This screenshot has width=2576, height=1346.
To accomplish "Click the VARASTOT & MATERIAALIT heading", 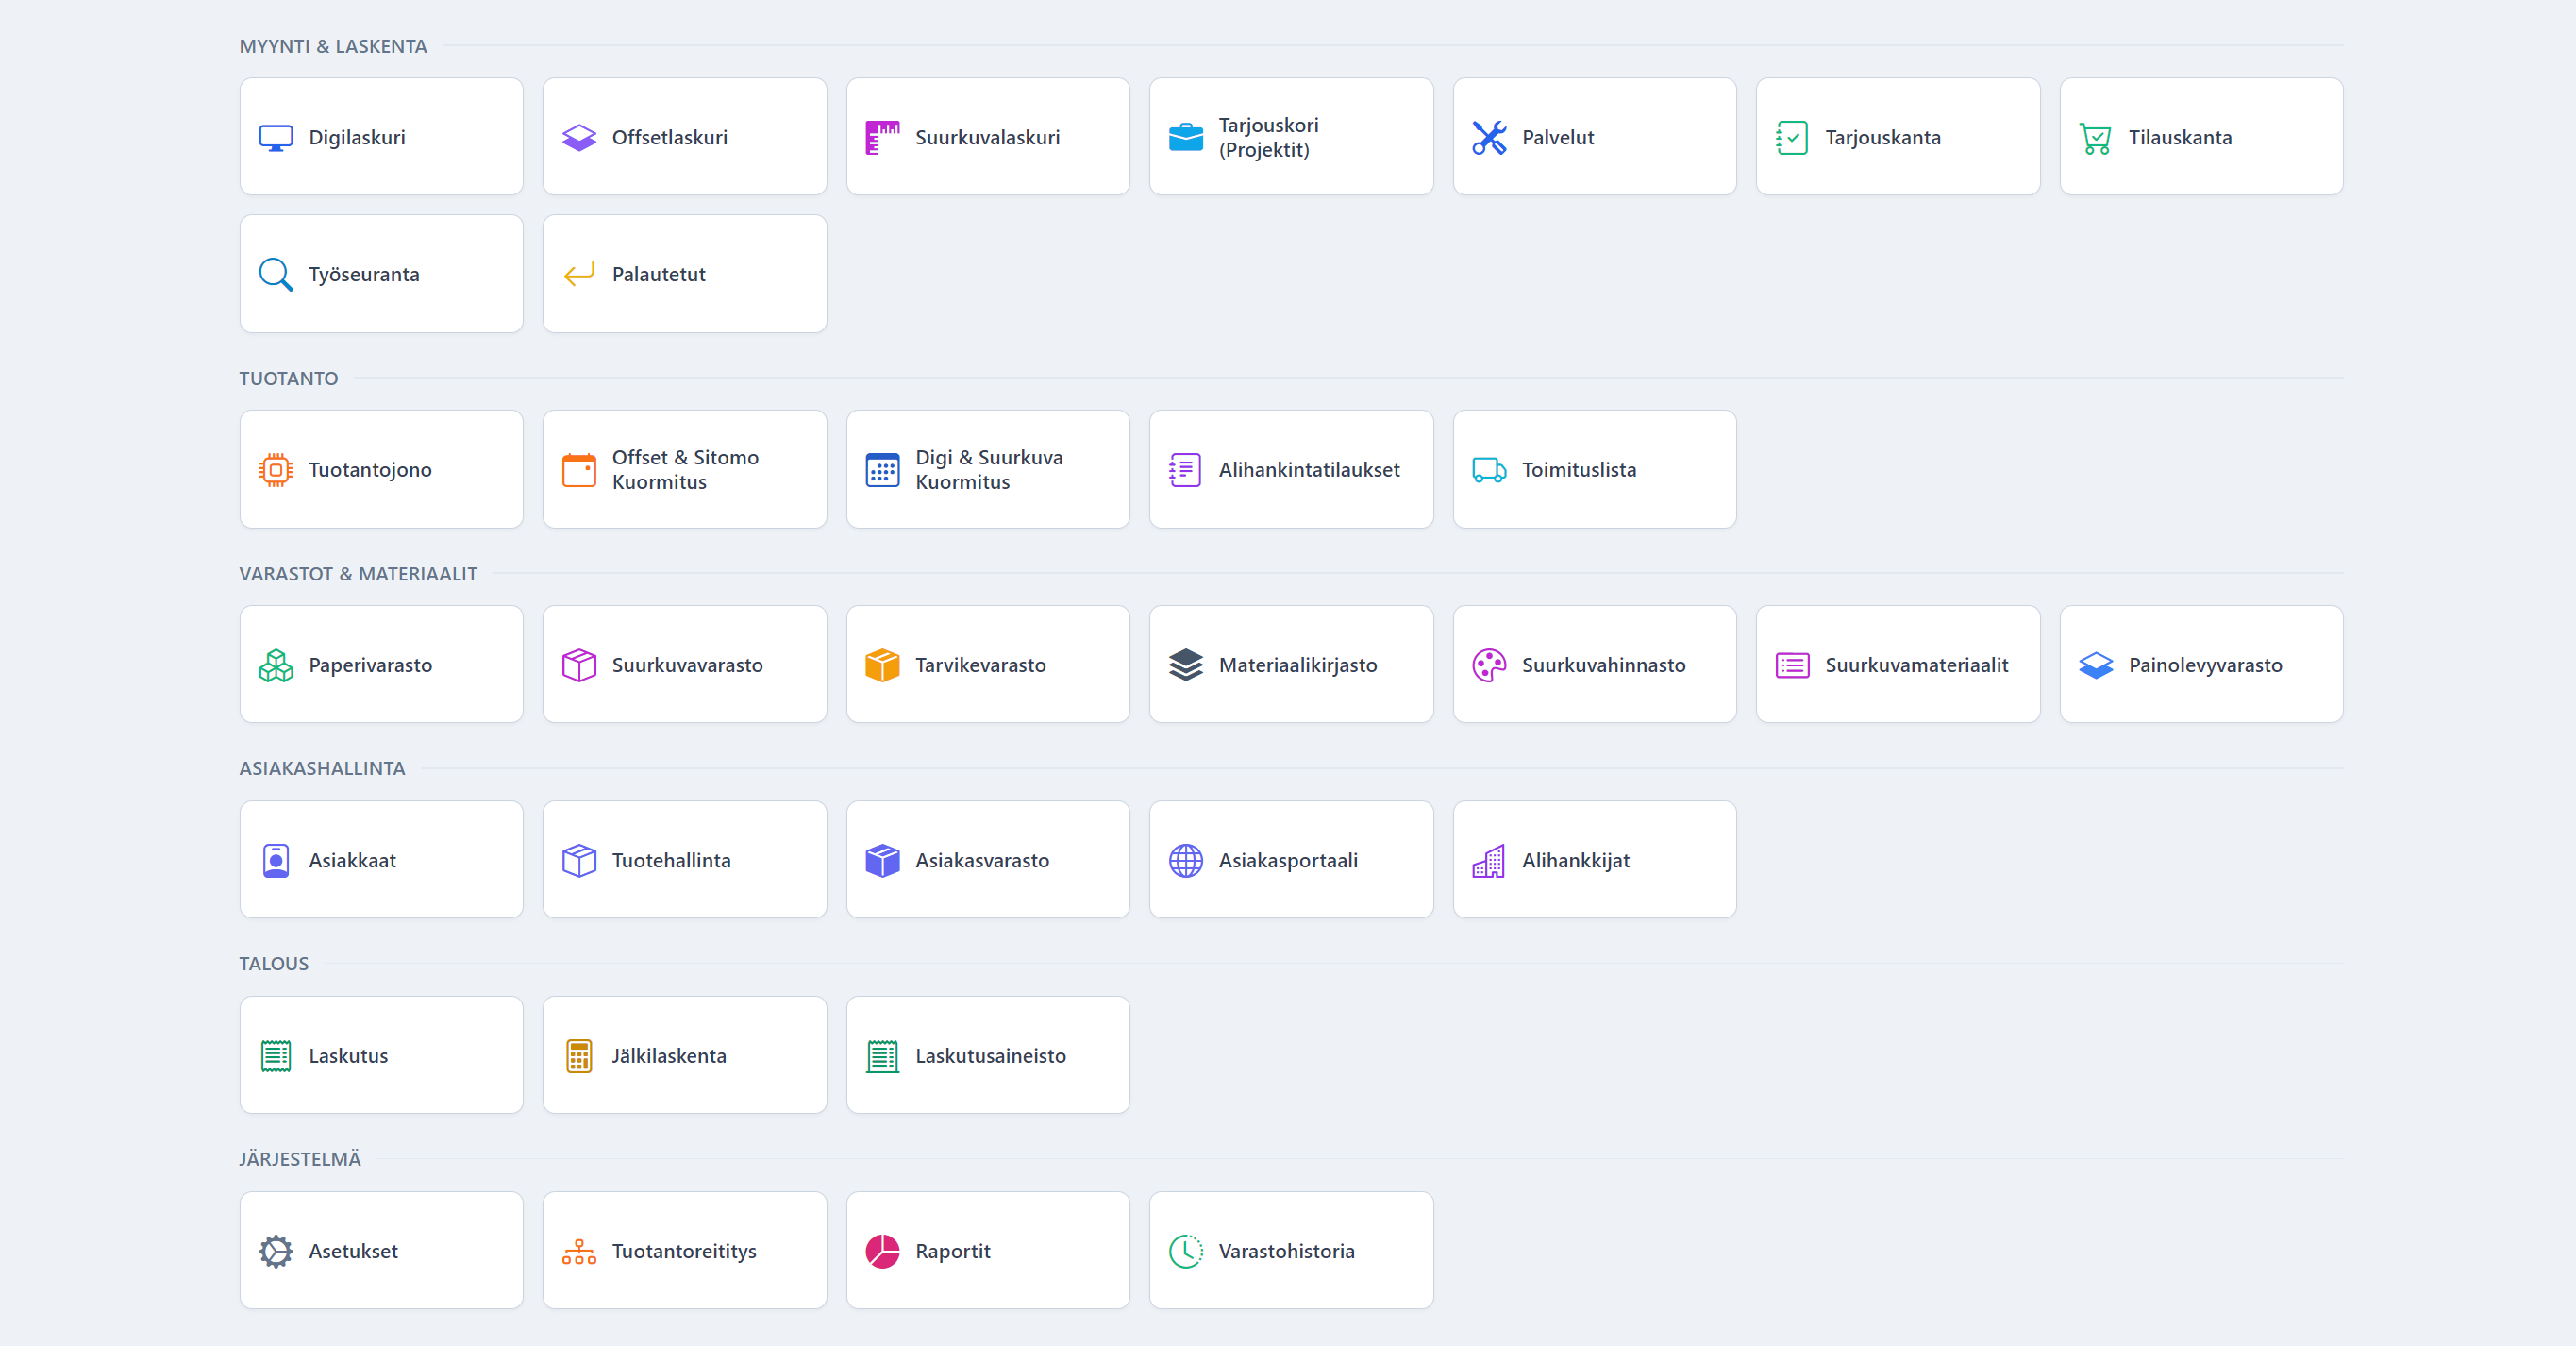I will [358, 574].
